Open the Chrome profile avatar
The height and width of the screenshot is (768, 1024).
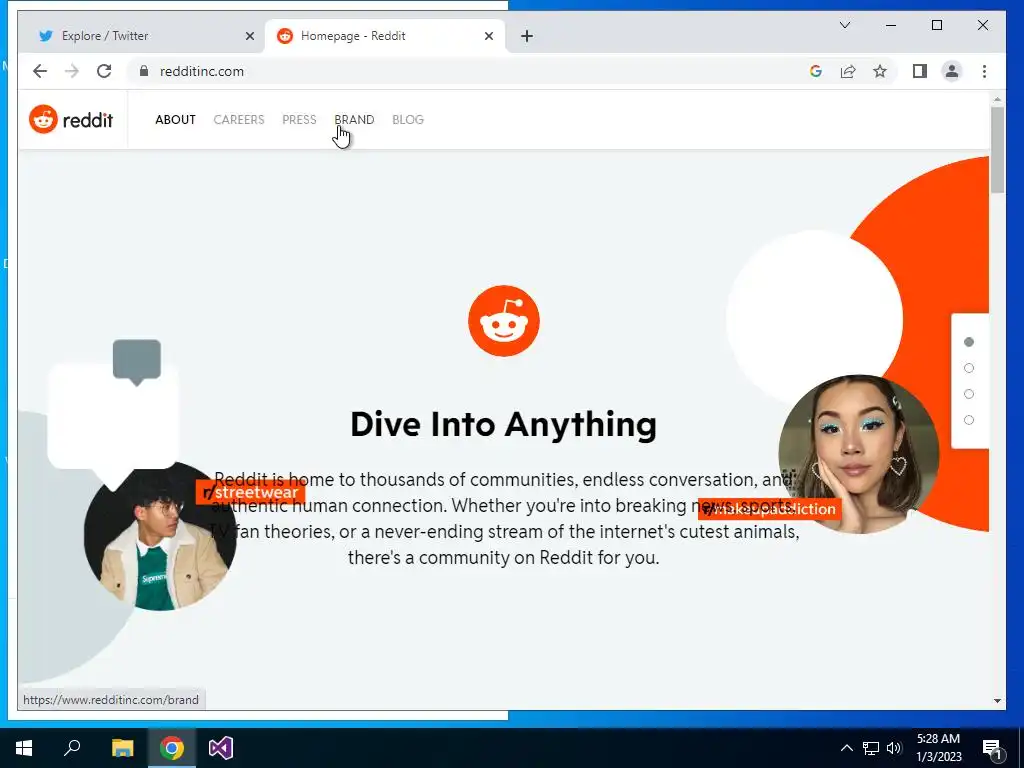point(952,71)
